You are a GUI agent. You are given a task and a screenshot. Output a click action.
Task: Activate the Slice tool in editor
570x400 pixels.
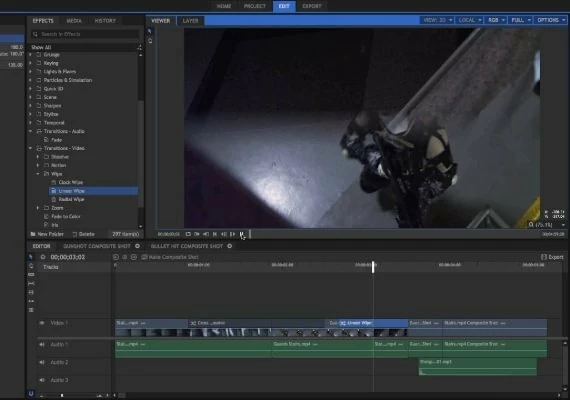coord(31,275)
